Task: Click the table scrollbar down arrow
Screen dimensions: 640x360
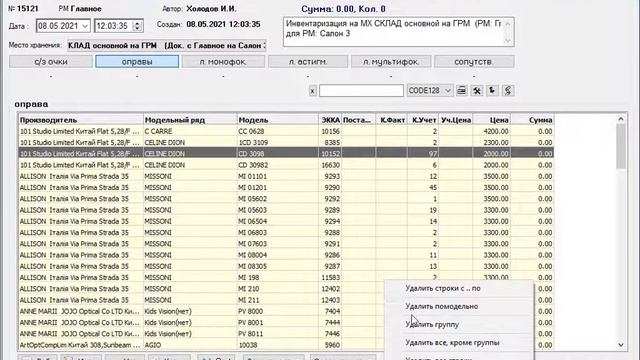Action: pyautogui.click(x=621, y=345)
